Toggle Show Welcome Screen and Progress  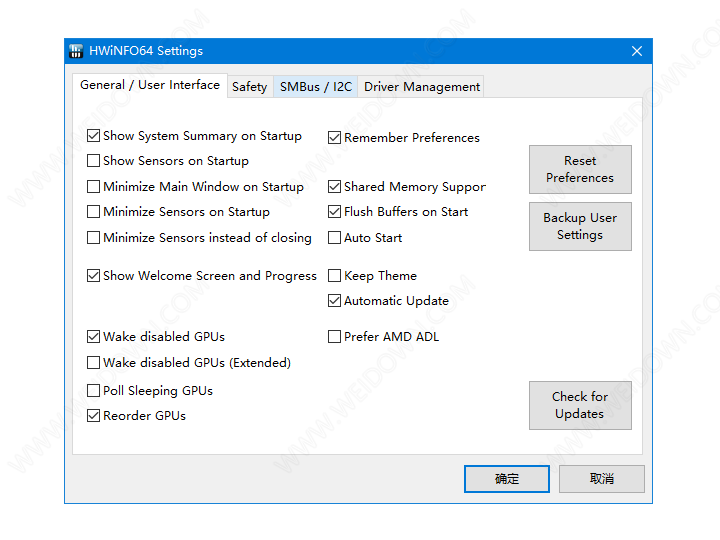93,276
